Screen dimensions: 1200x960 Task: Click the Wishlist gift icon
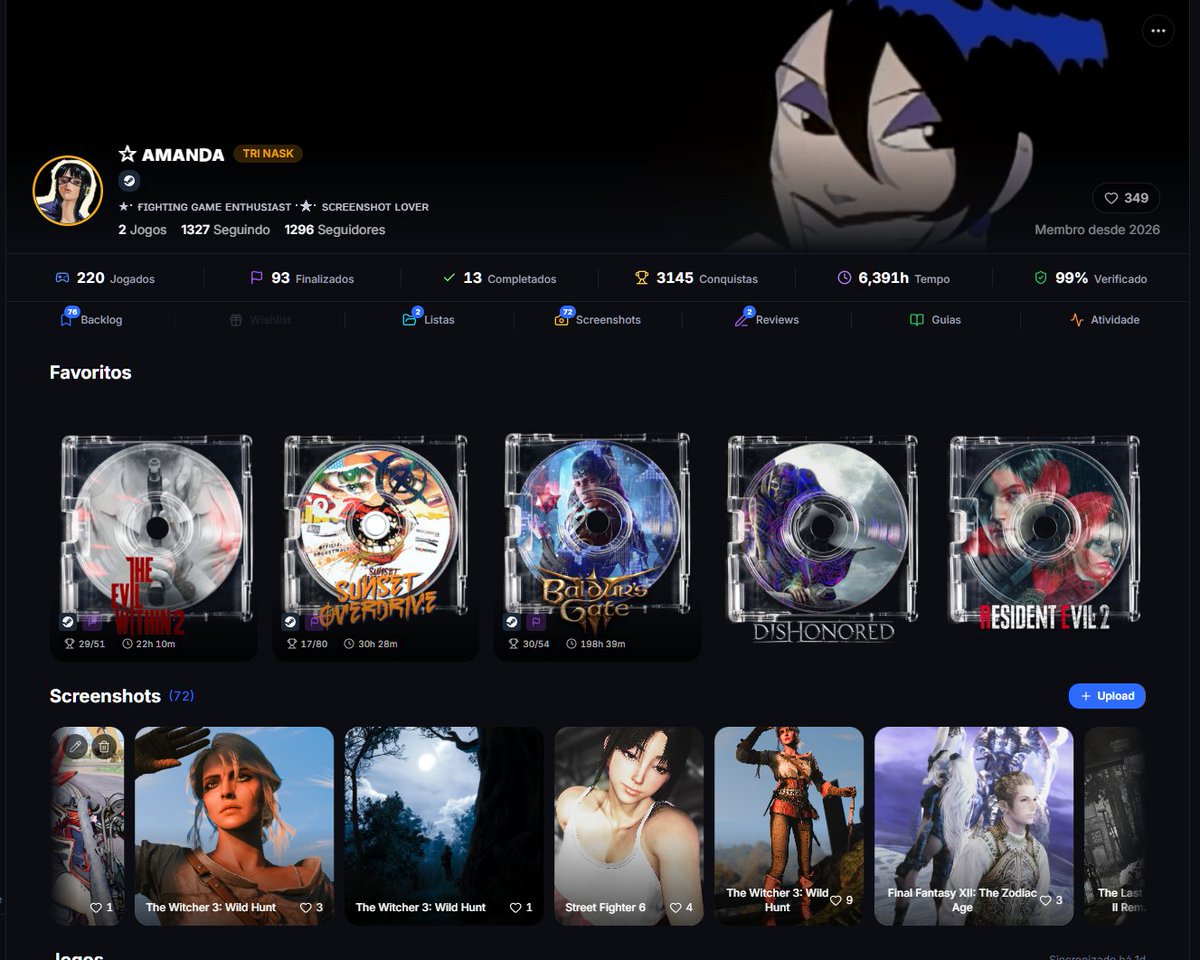[x=236, y=320]
